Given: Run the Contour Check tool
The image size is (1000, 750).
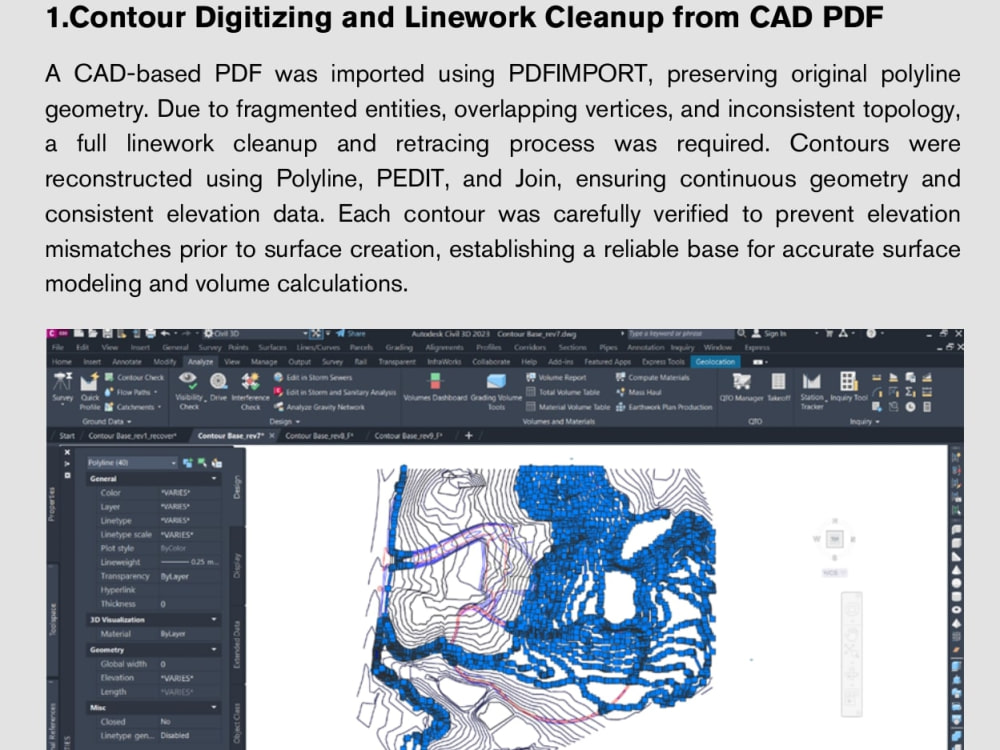Looking at the screenshot, I should pos(135,378).
